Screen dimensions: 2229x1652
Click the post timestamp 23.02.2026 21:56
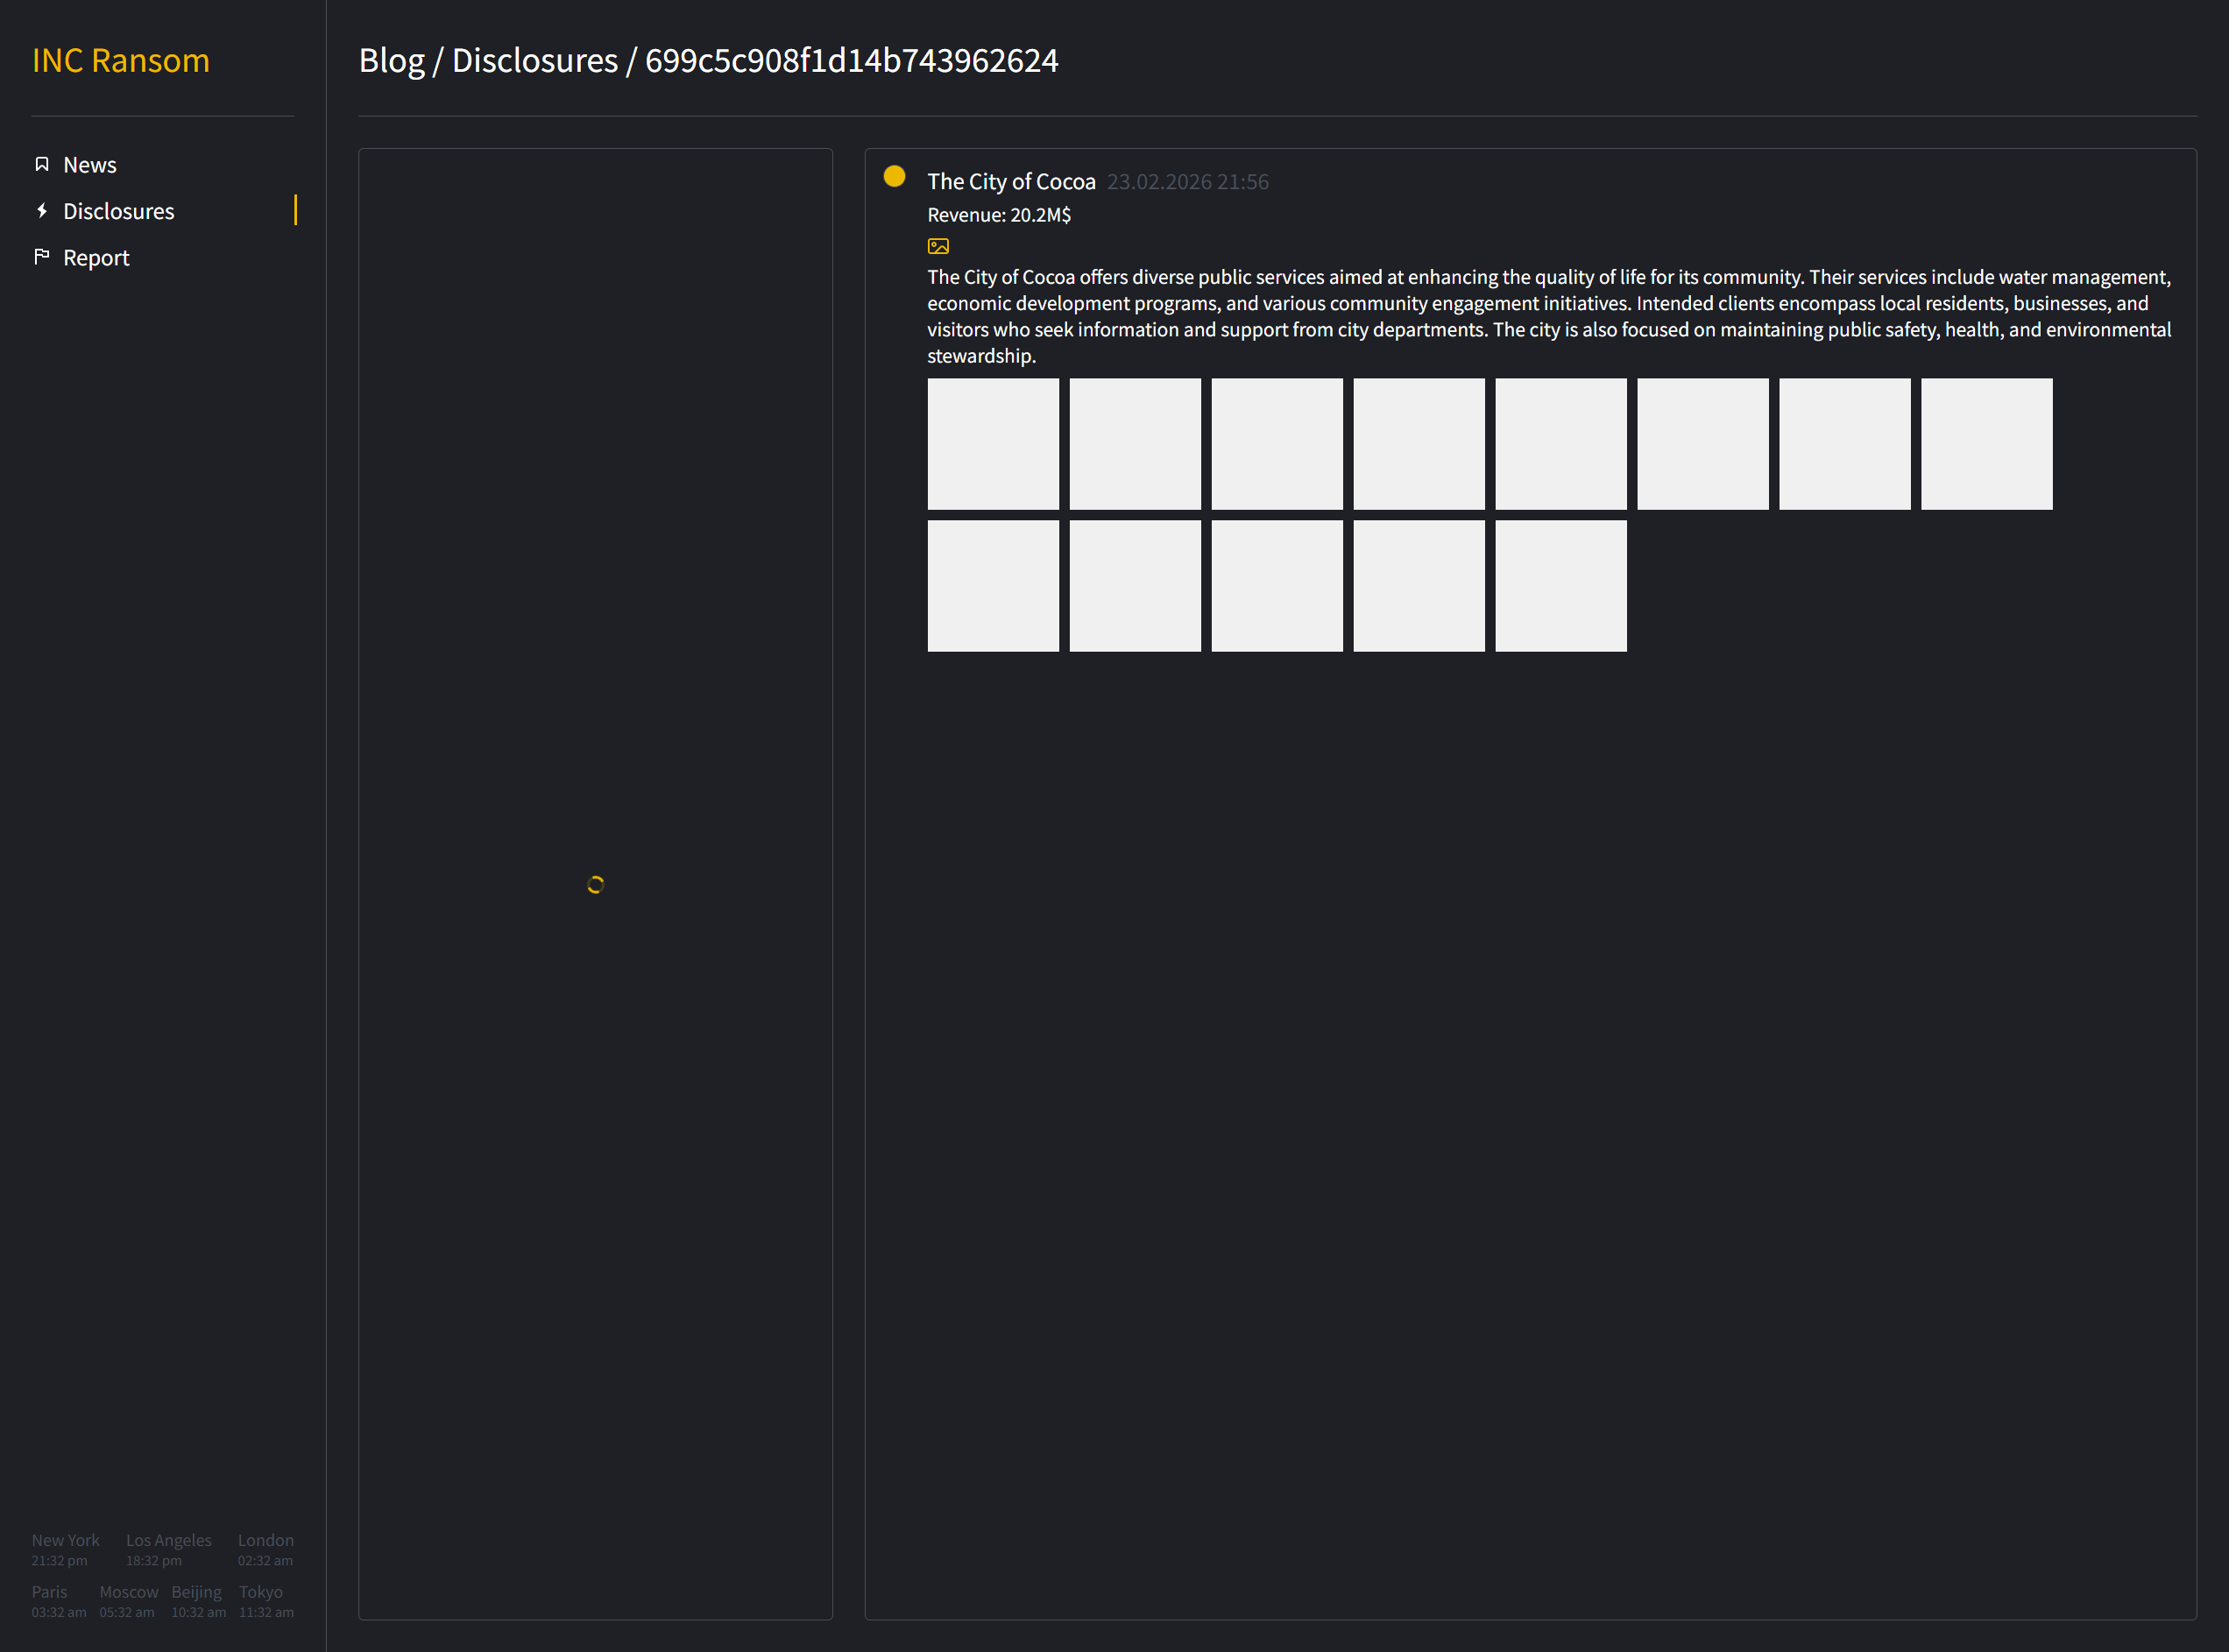click(1187, 182)
